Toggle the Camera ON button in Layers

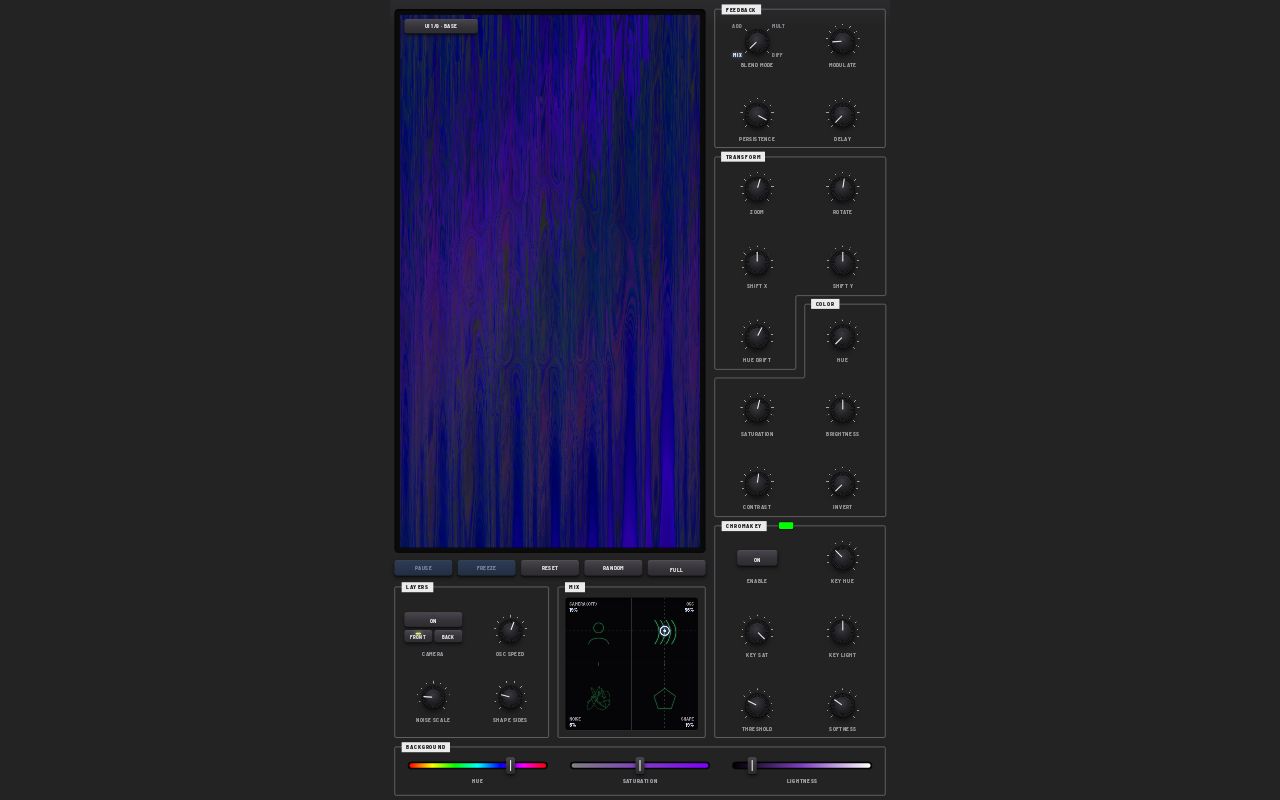(433, 620)
